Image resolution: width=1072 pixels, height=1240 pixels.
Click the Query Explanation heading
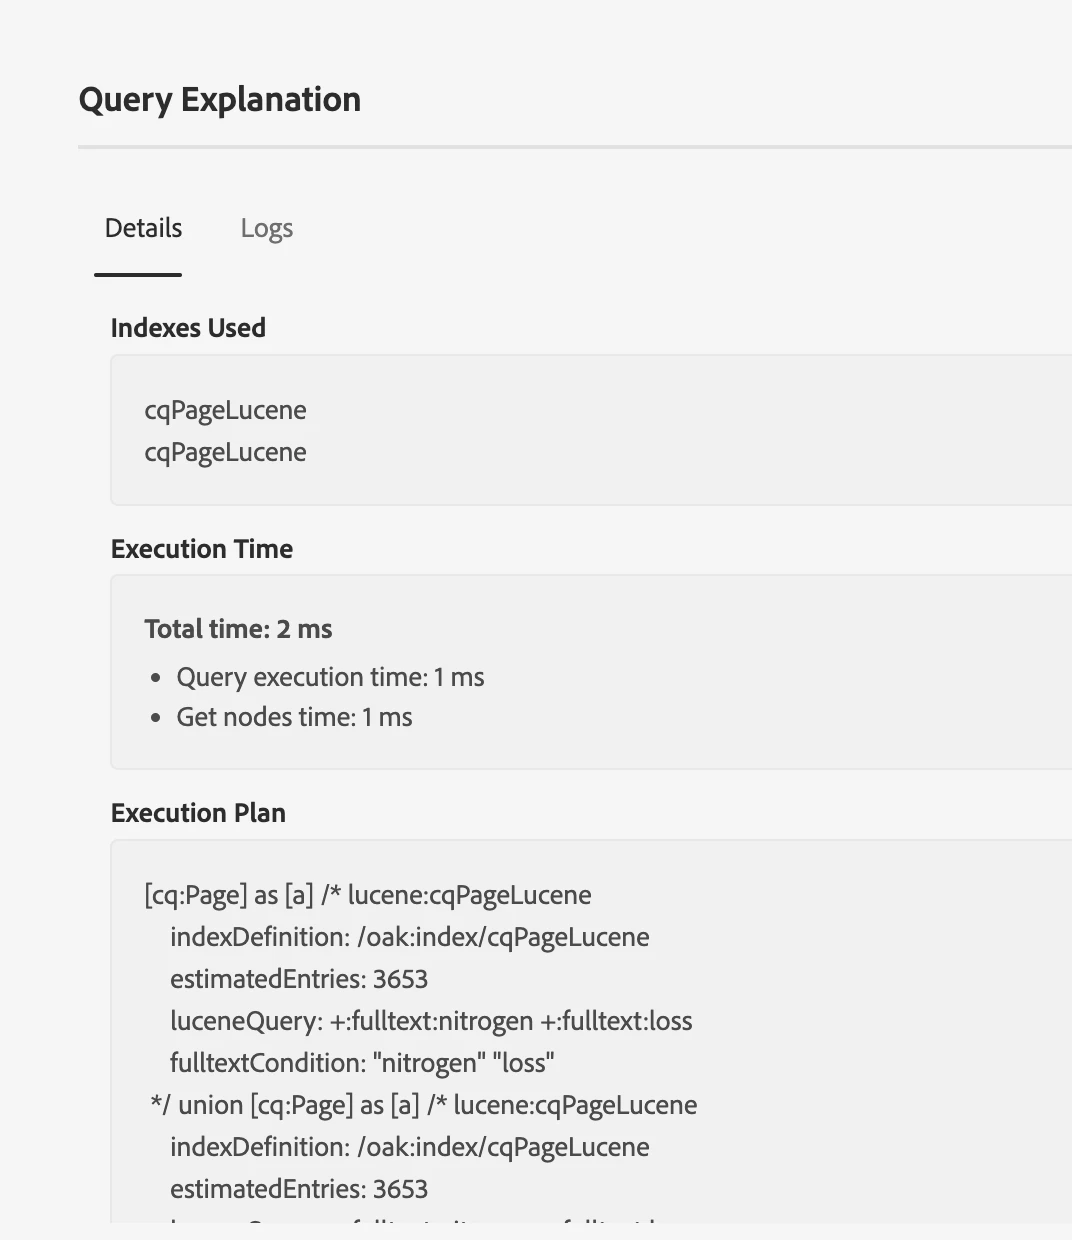tap(220, 100)
